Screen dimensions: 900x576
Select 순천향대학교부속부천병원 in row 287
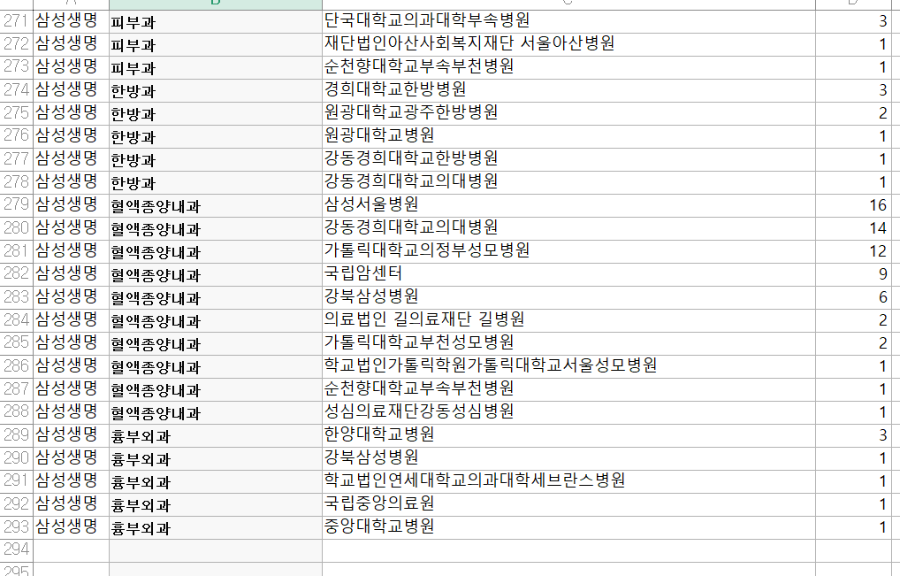pyautogui.click(x=568, y=389)
